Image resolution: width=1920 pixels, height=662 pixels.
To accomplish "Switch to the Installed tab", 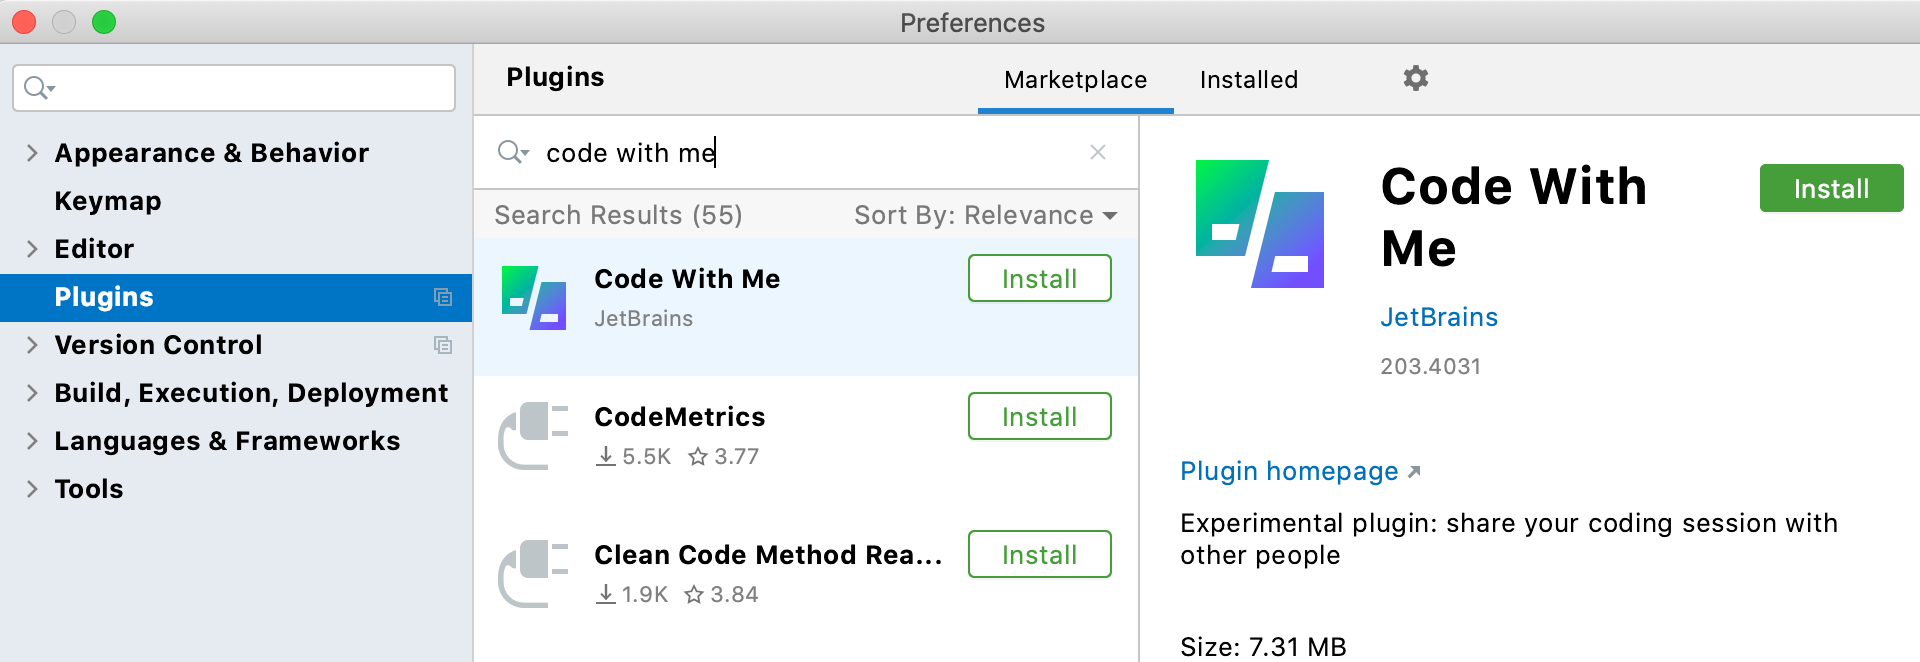I will click(x=1248, y=80).
